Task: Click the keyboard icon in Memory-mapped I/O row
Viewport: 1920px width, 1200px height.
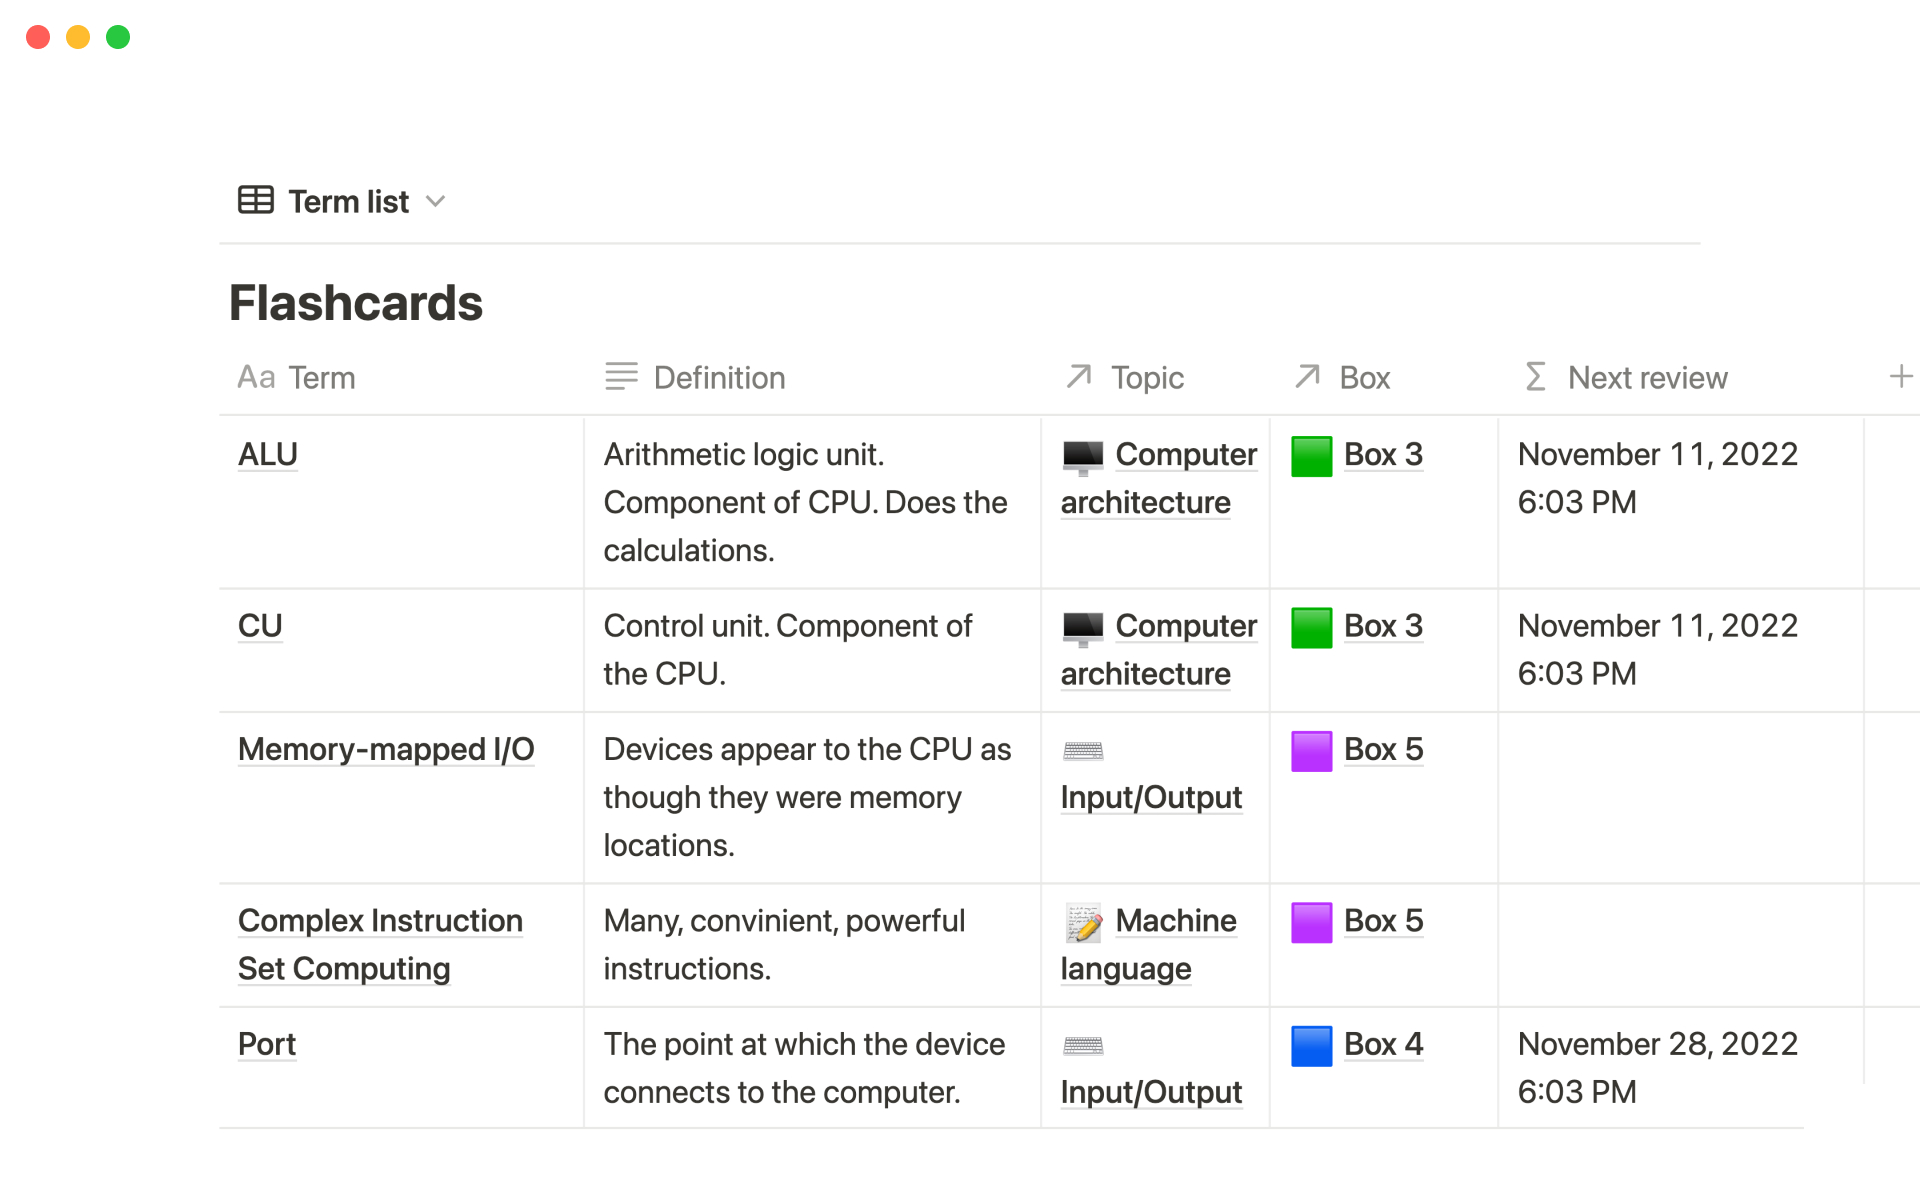Action: 1083,751
